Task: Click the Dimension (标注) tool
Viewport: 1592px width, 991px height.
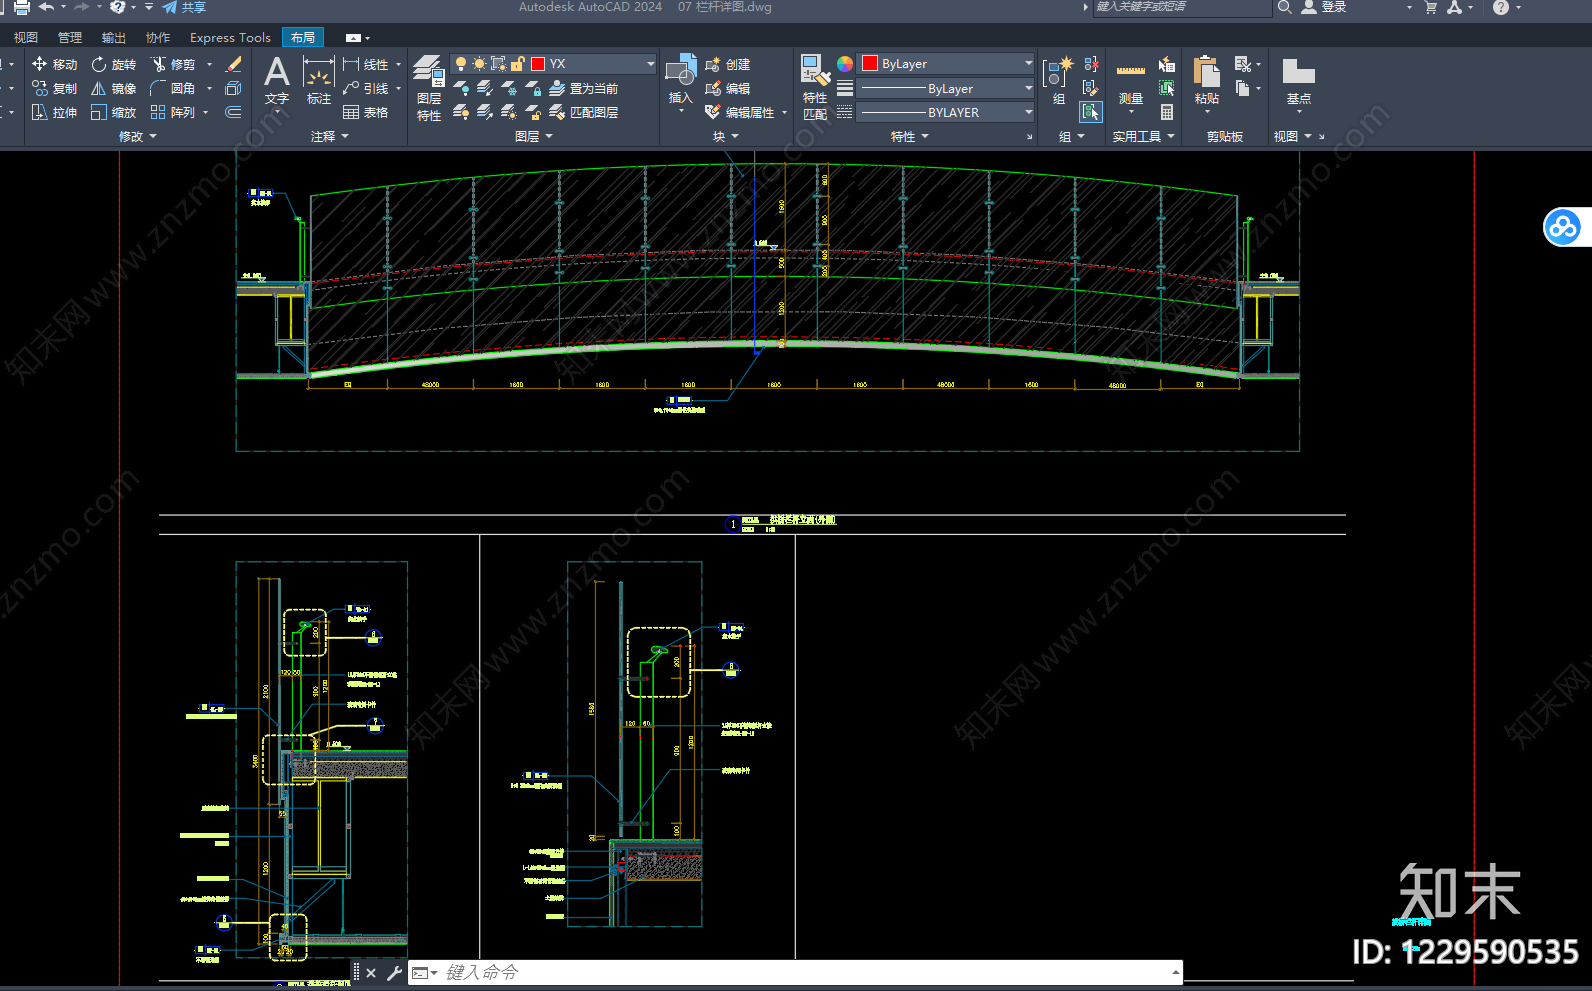Action: click(x=319, y=80)
